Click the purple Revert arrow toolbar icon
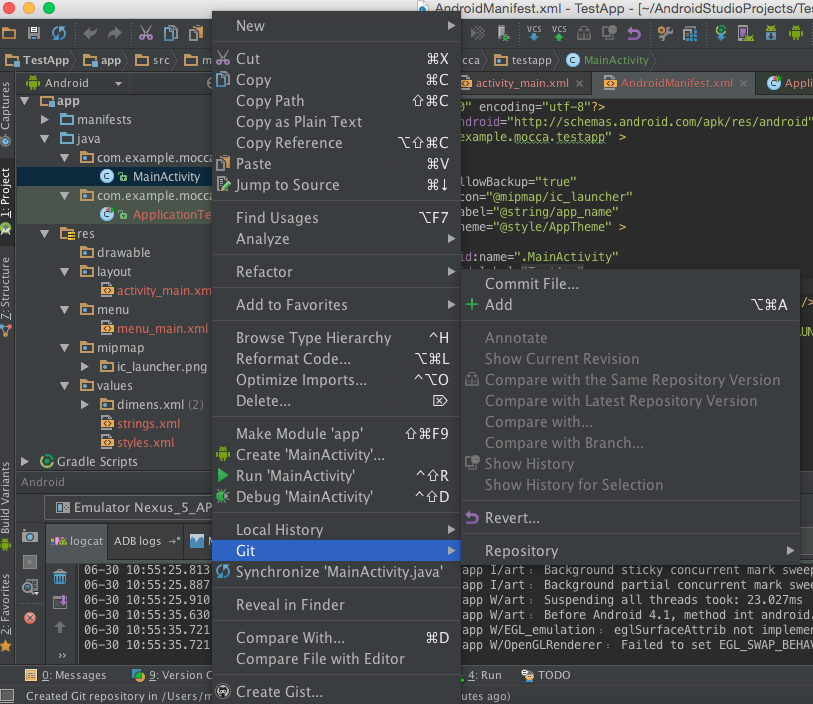The image size is (813, 704). click(x=634, y=34)
